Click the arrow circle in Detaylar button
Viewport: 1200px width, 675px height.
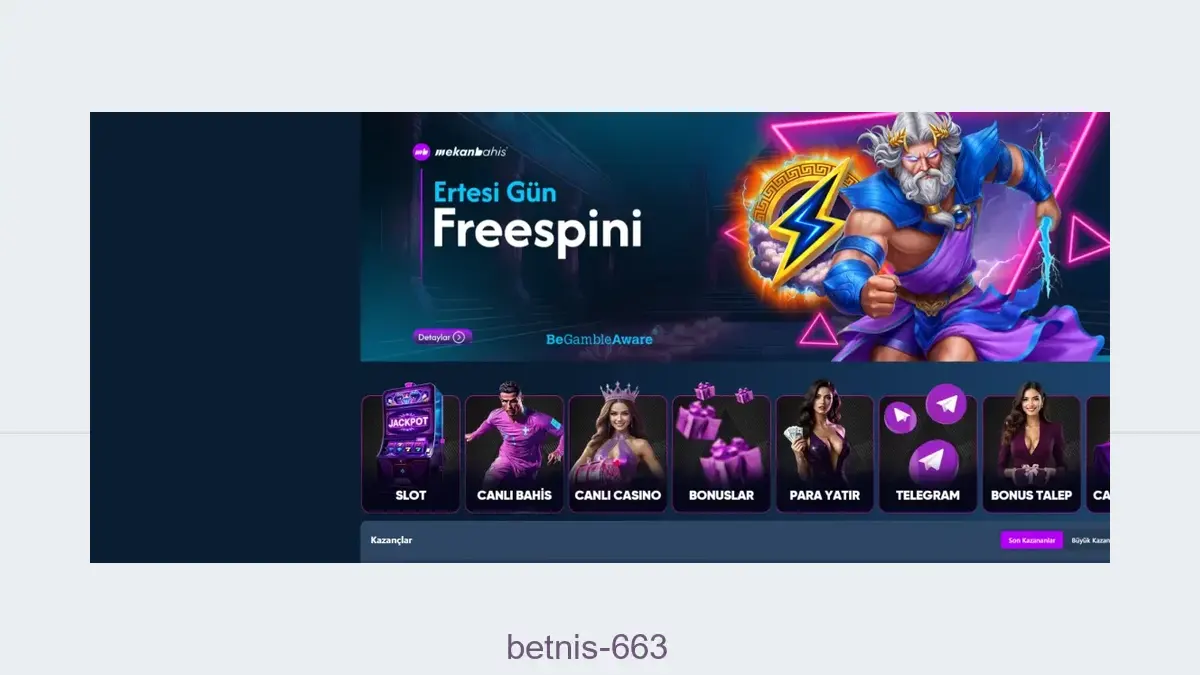click(459, 337)
